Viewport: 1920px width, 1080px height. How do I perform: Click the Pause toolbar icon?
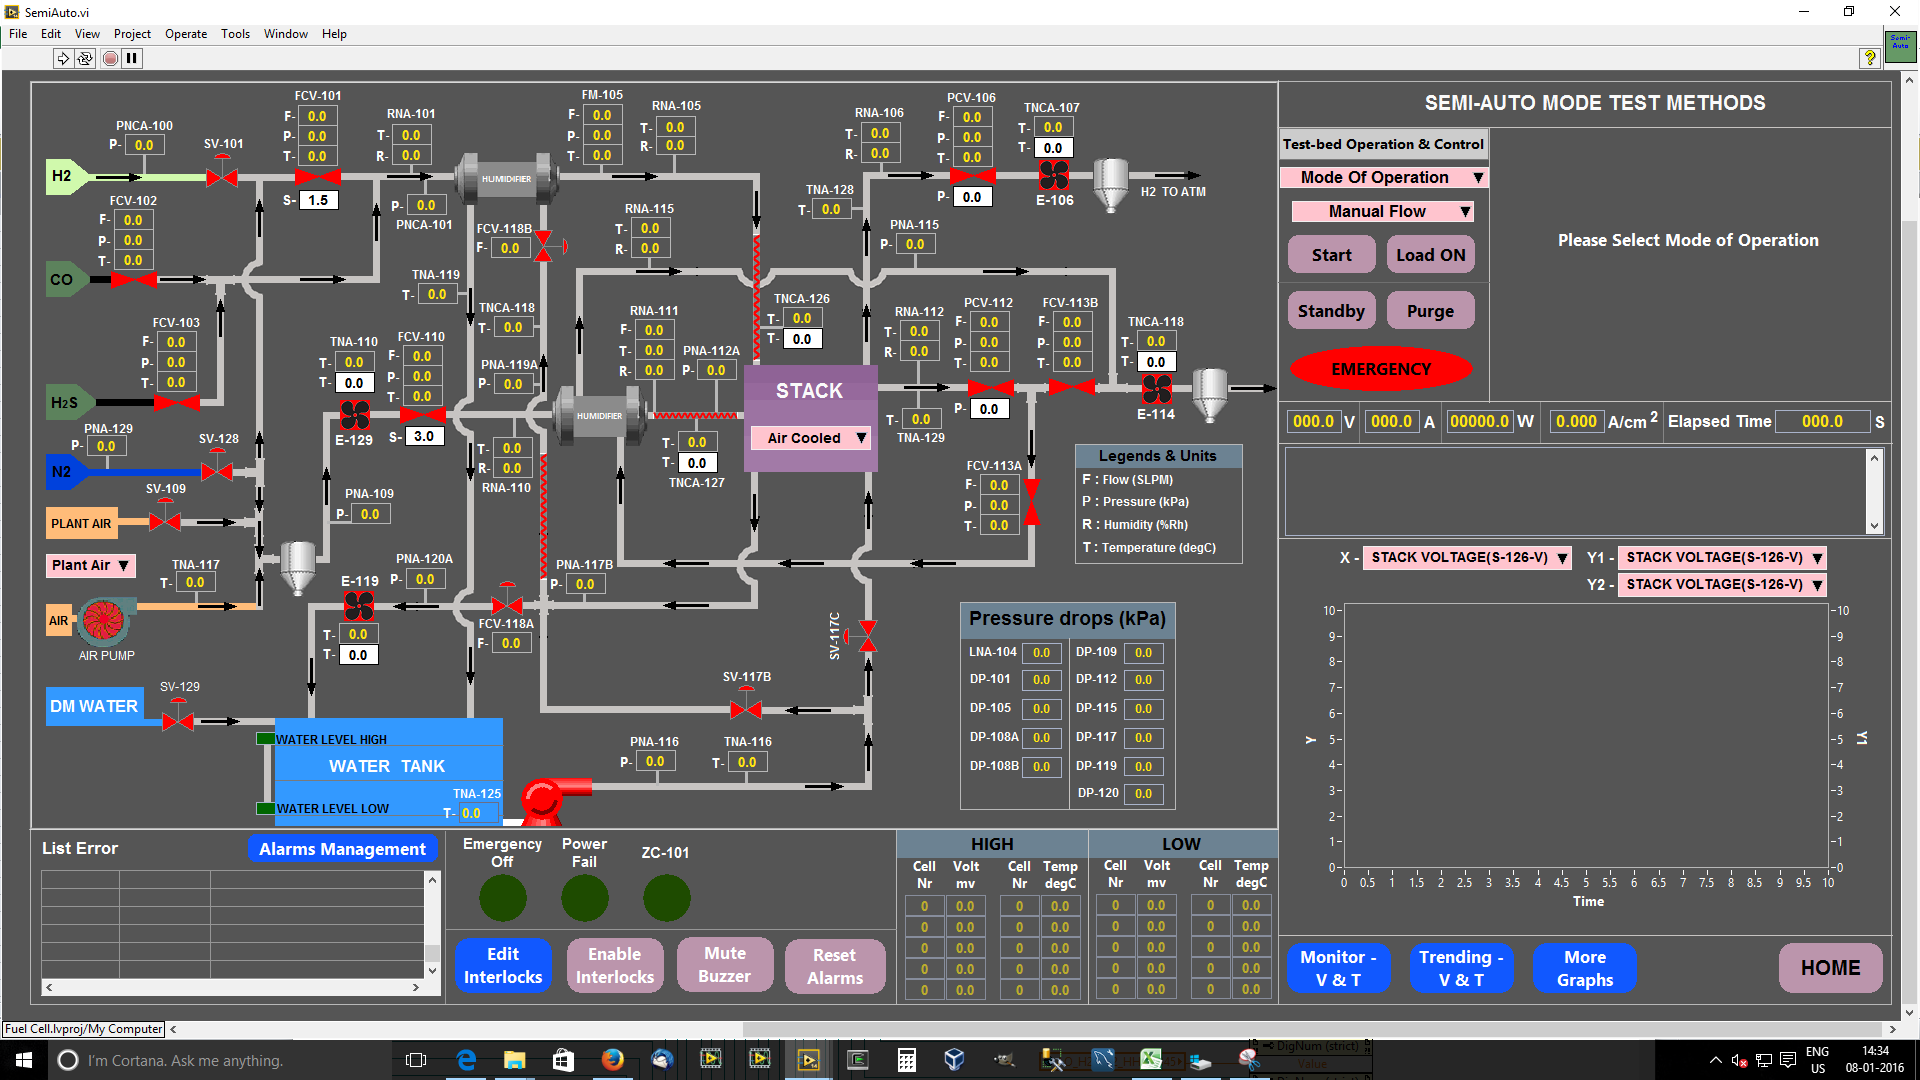[x=132, y=59]
